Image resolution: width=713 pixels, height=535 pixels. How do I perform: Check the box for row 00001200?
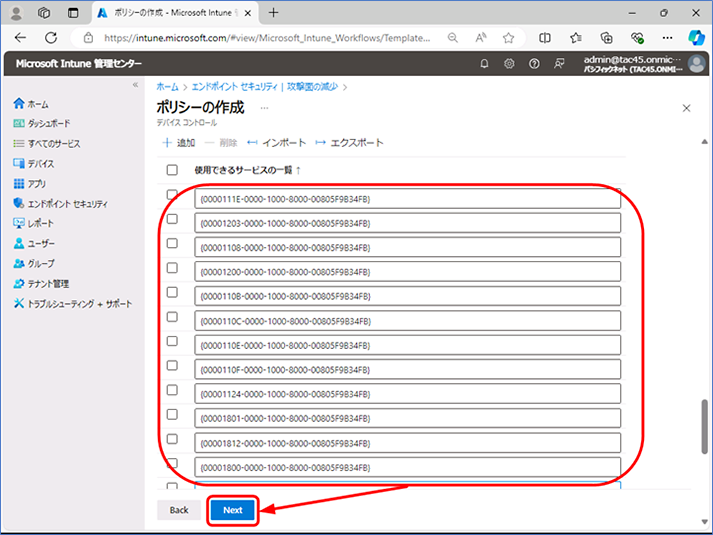coord(172,268)
